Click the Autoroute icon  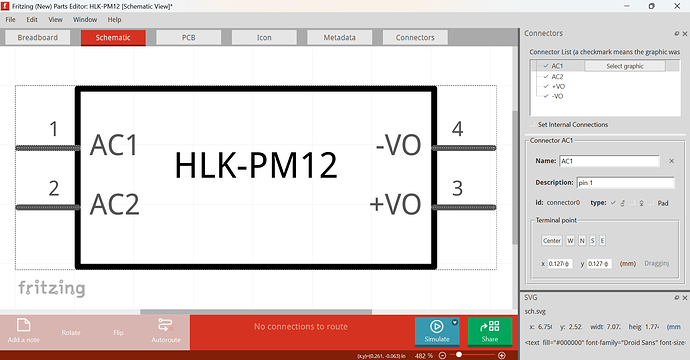165,325
